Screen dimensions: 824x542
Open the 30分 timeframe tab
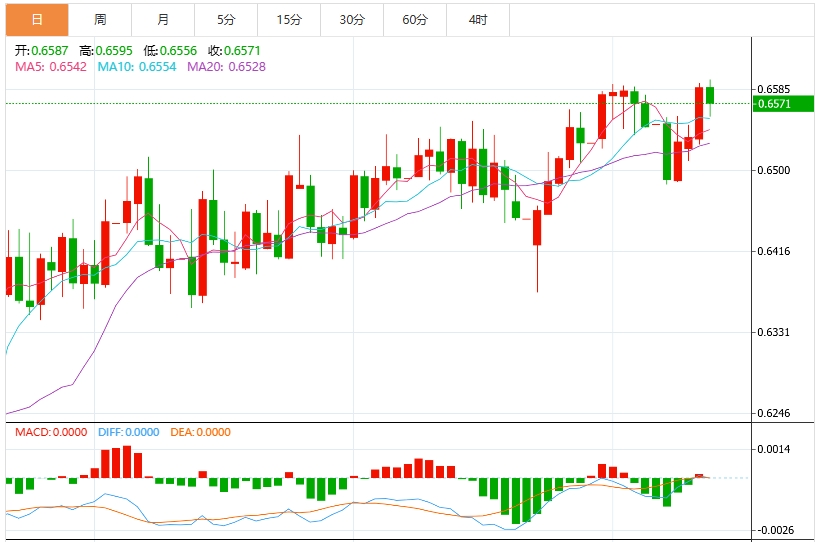(x=352, y=20)
